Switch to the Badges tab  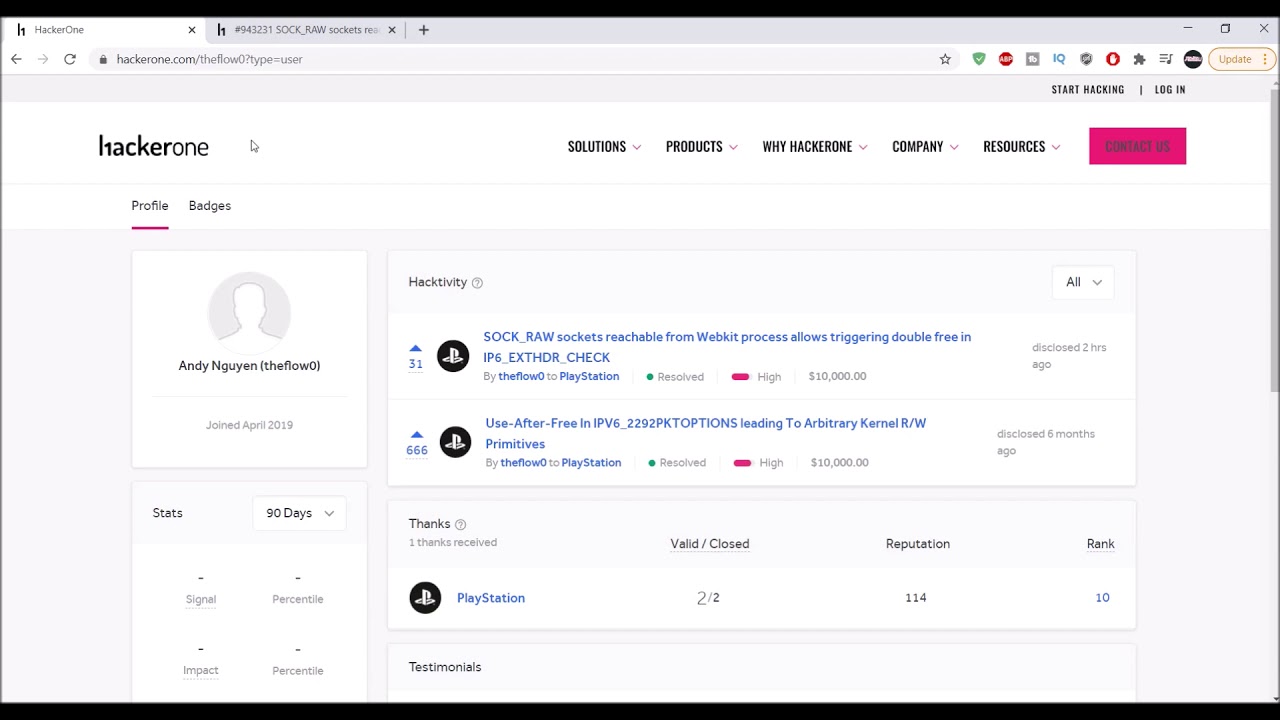click(x=210, y=206)
